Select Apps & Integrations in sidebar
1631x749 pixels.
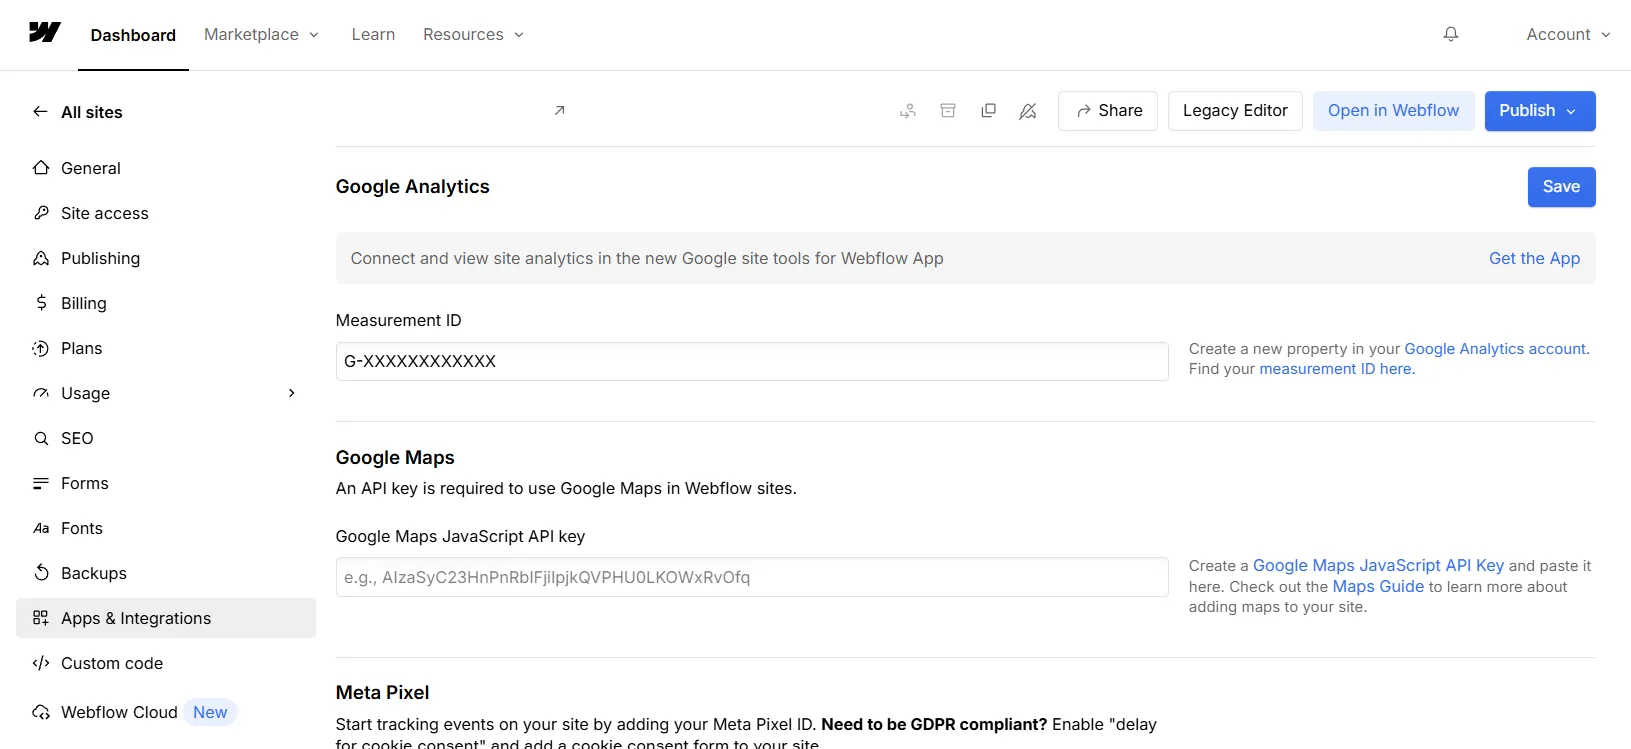pyautogui.click(x=166, y=618)
